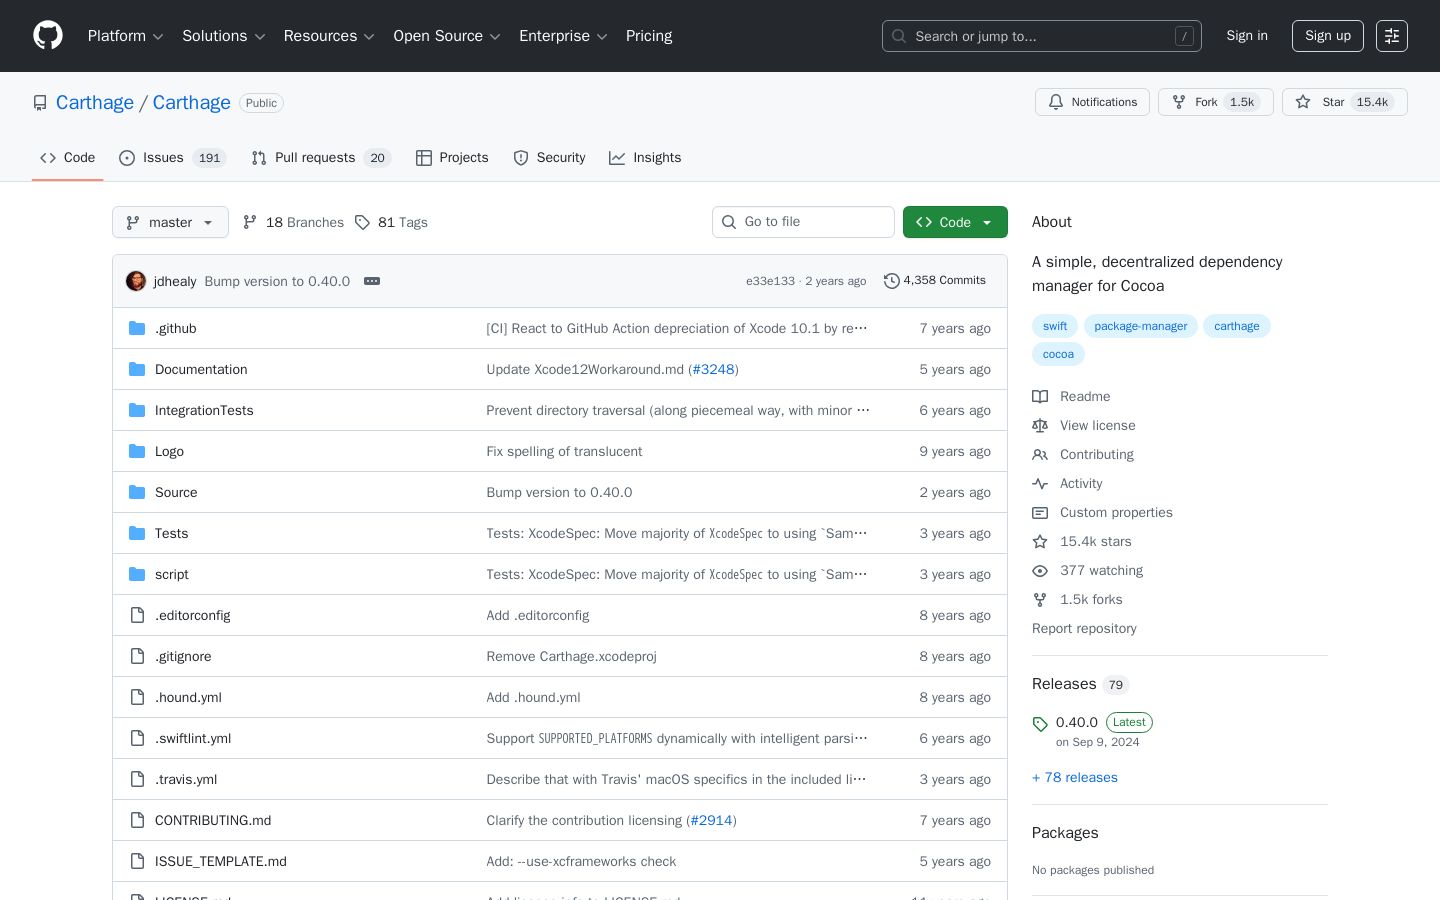This screenshot has height=900, width=1440.
Task: Expand the Enterprise dropdown
Action: [563, 36]
